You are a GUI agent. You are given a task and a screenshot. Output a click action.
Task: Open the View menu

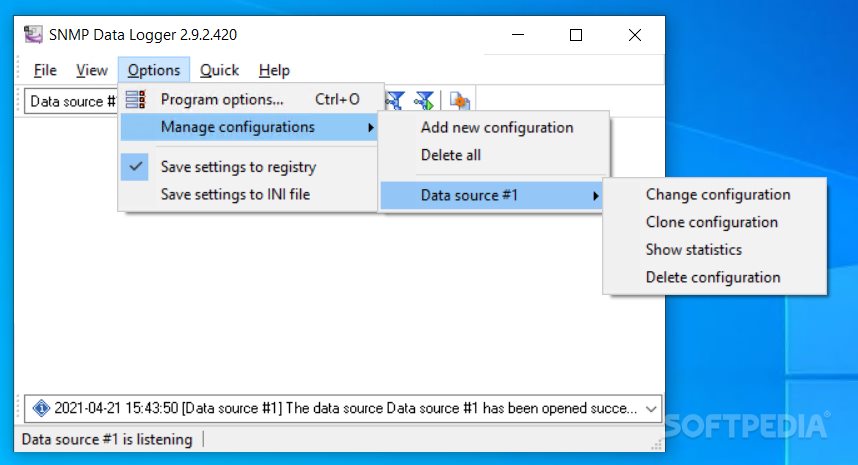click(91, 70)
